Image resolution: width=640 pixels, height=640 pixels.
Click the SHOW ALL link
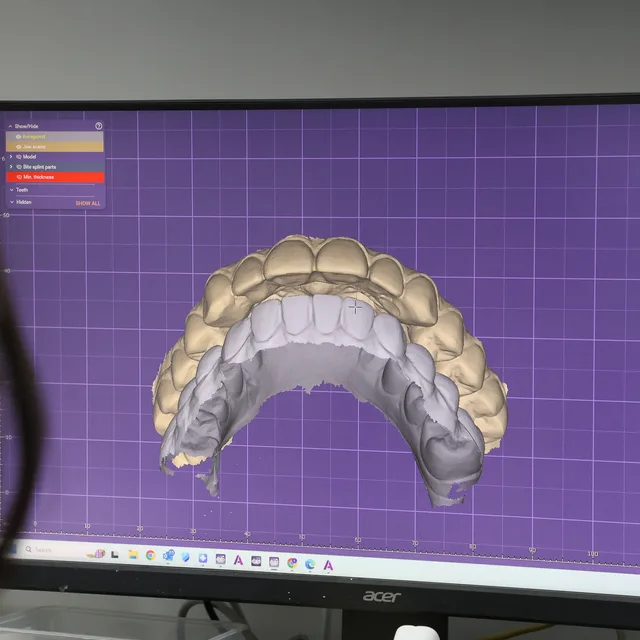(88, 203)
